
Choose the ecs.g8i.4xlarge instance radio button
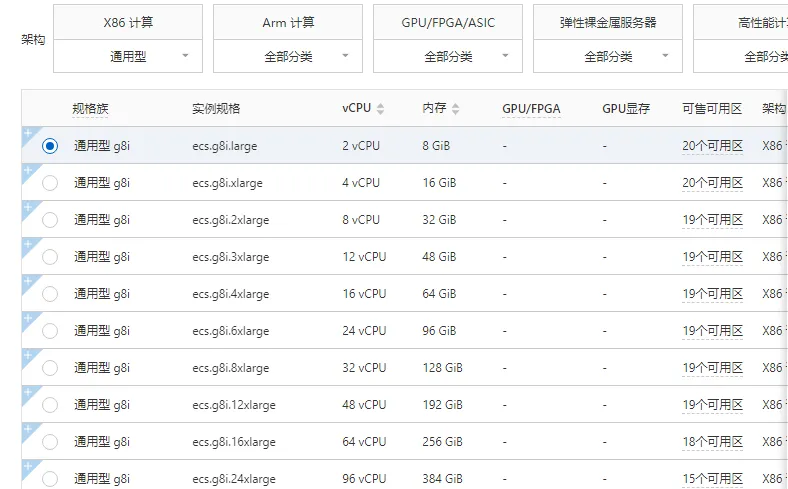click(x=50, y=294)
